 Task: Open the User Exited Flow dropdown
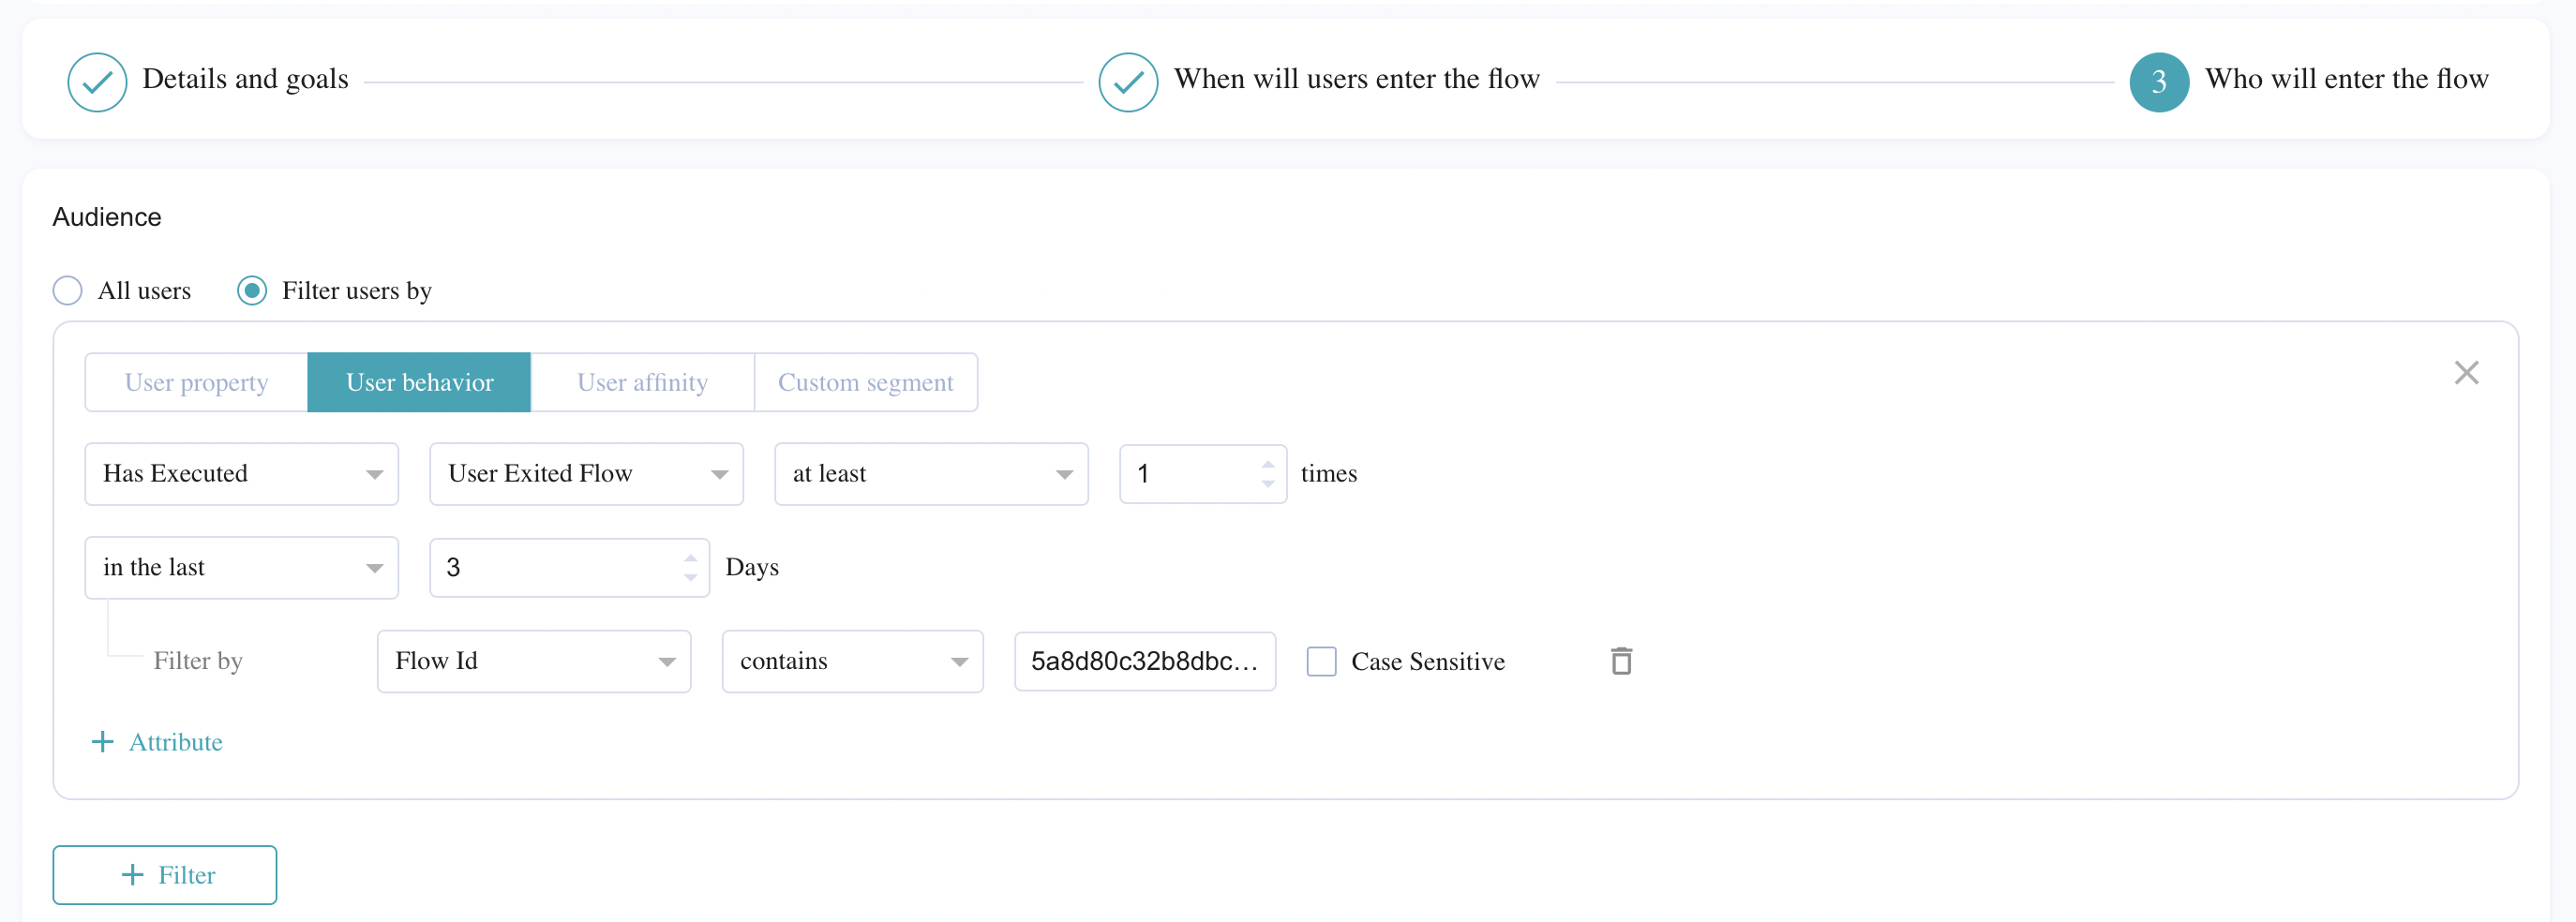coord(587,474)
